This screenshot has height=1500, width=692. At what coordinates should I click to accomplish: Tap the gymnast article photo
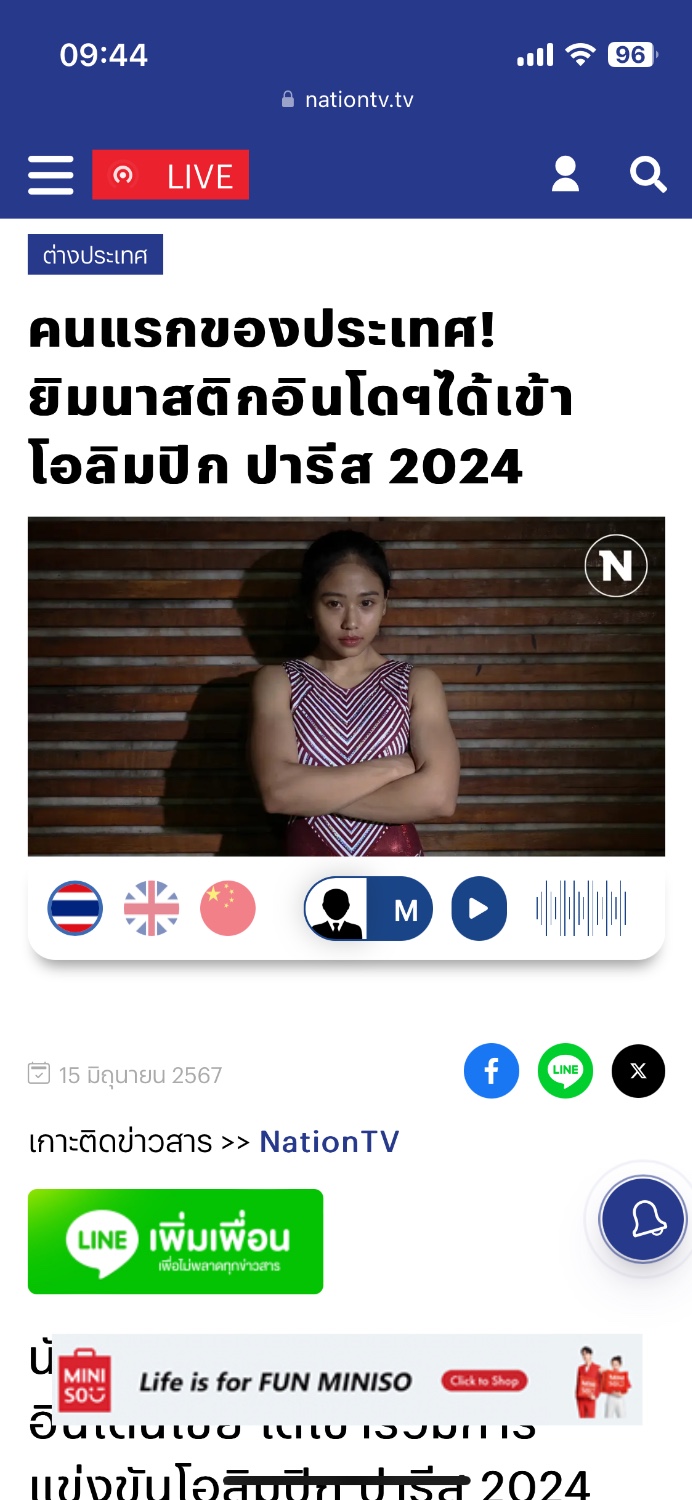coord(346,686)
